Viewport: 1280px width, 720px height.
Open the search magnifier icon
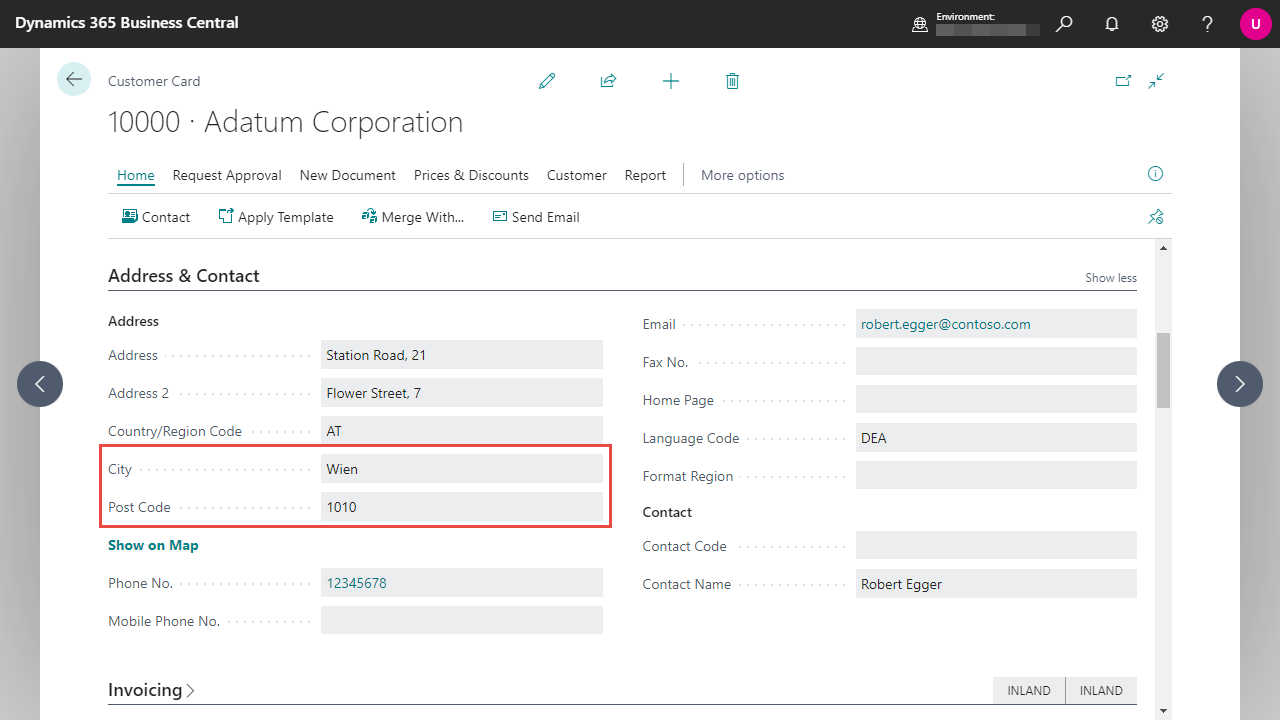tap(1064, 24)
